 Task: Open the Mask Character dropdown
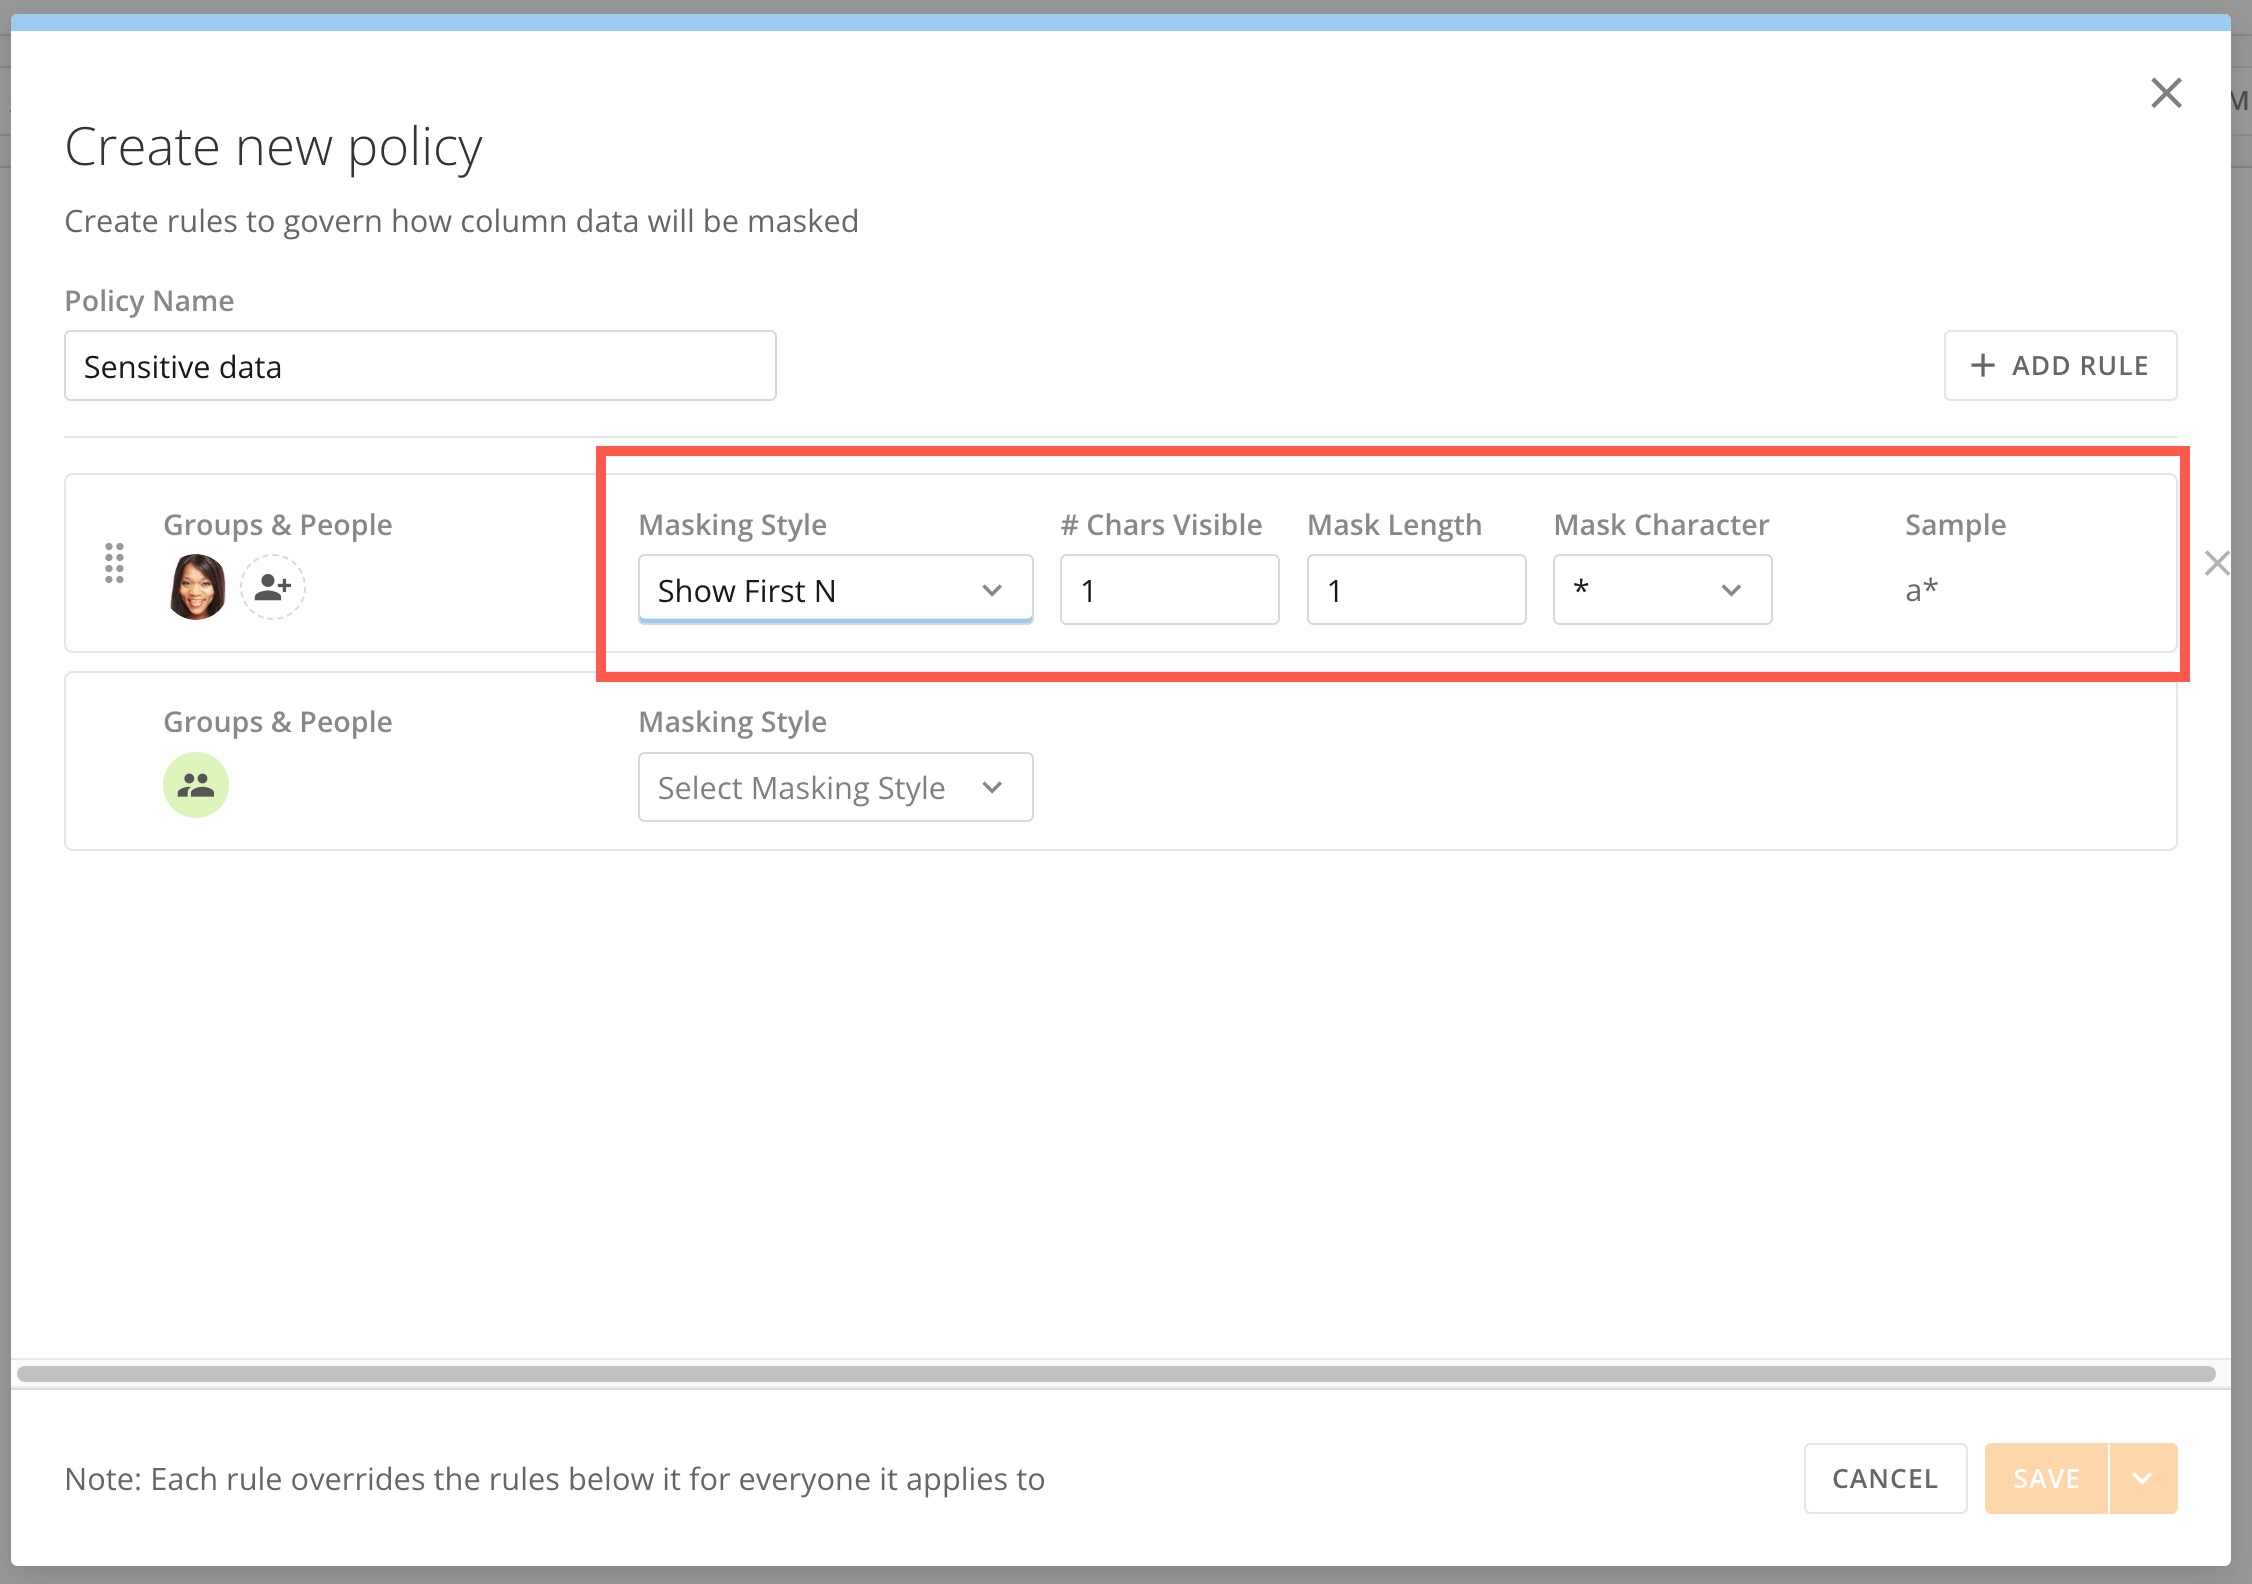(x=1661, y=590)
